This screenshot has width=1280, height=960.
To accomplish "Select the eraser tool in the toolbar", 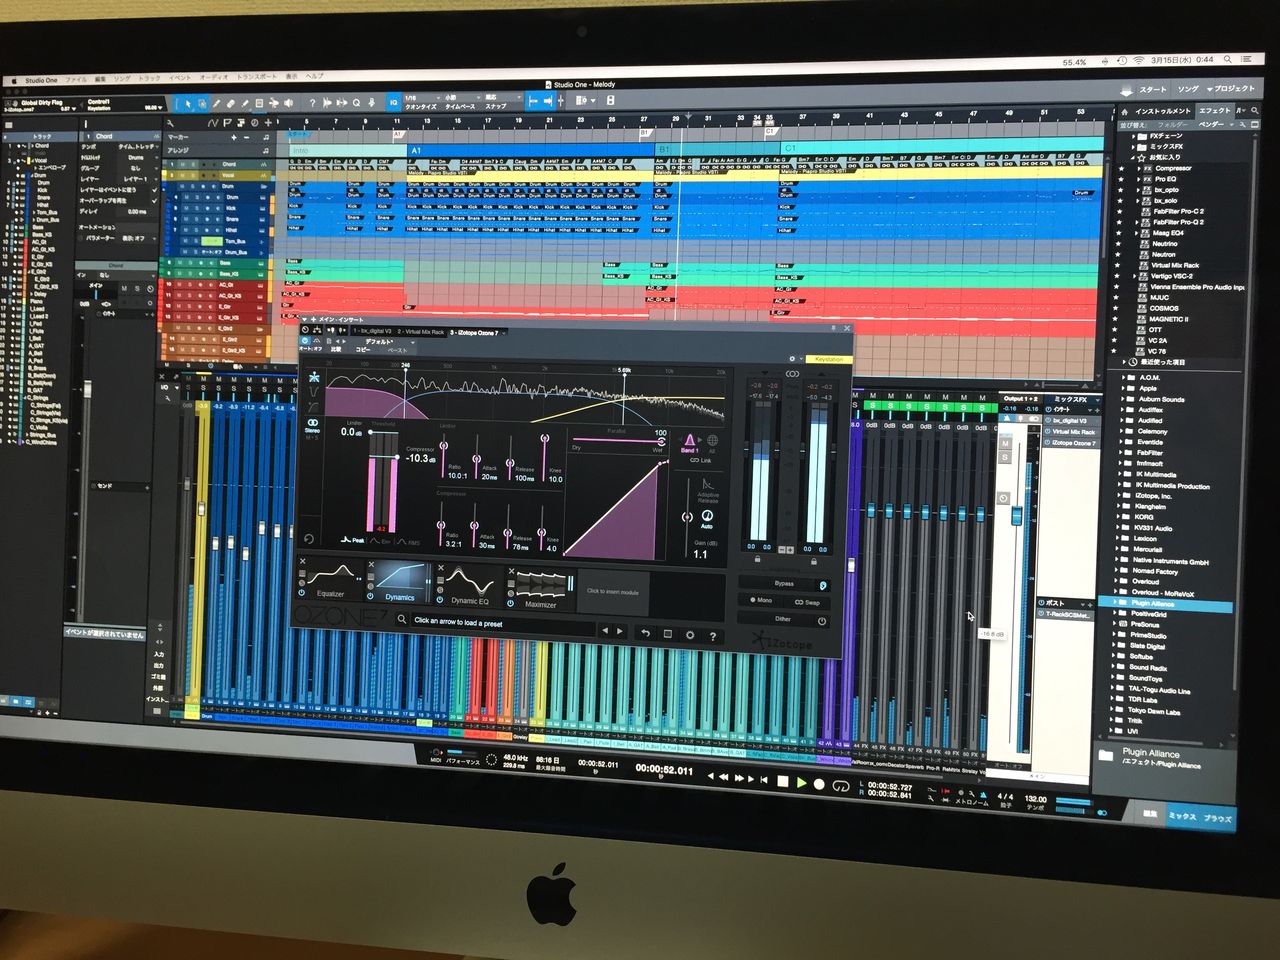I will (231, 103).
